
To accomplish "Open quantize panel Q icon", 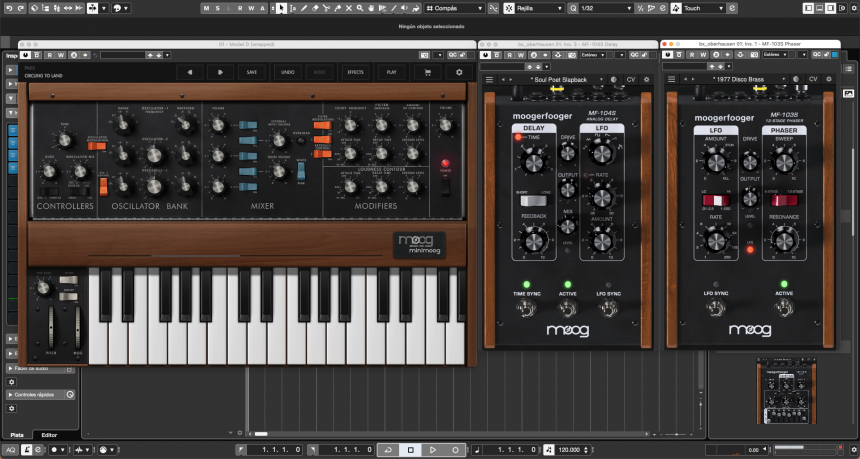I will click(x=573, y=8).
